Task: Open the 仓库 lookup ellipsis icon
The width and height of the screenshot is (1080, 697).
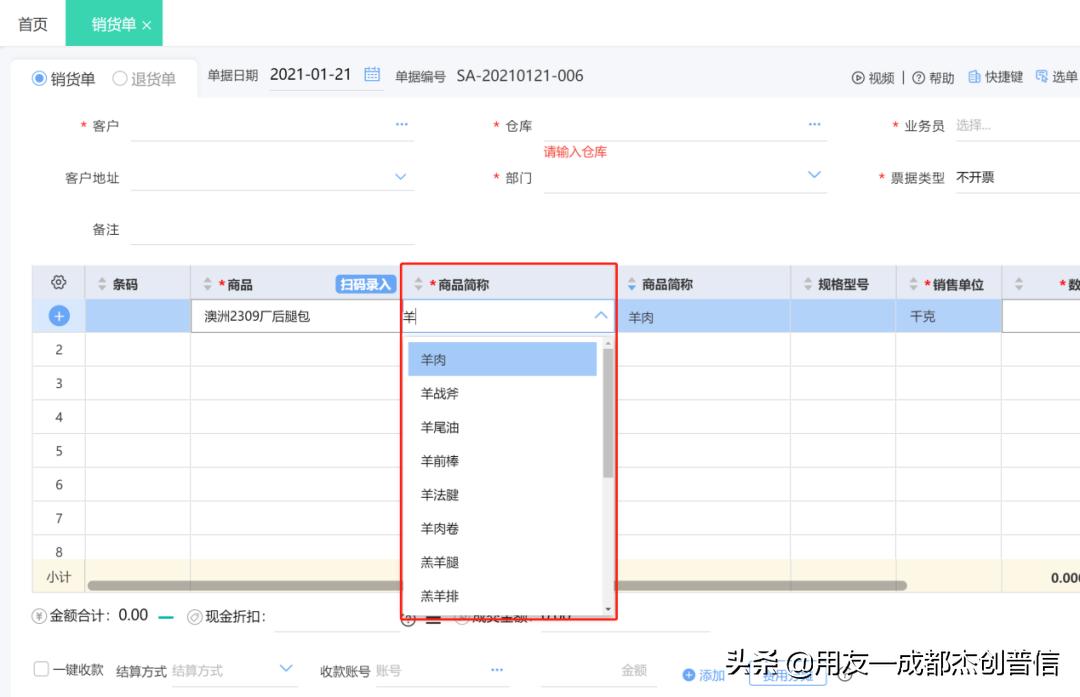Action: pos(814,124)
